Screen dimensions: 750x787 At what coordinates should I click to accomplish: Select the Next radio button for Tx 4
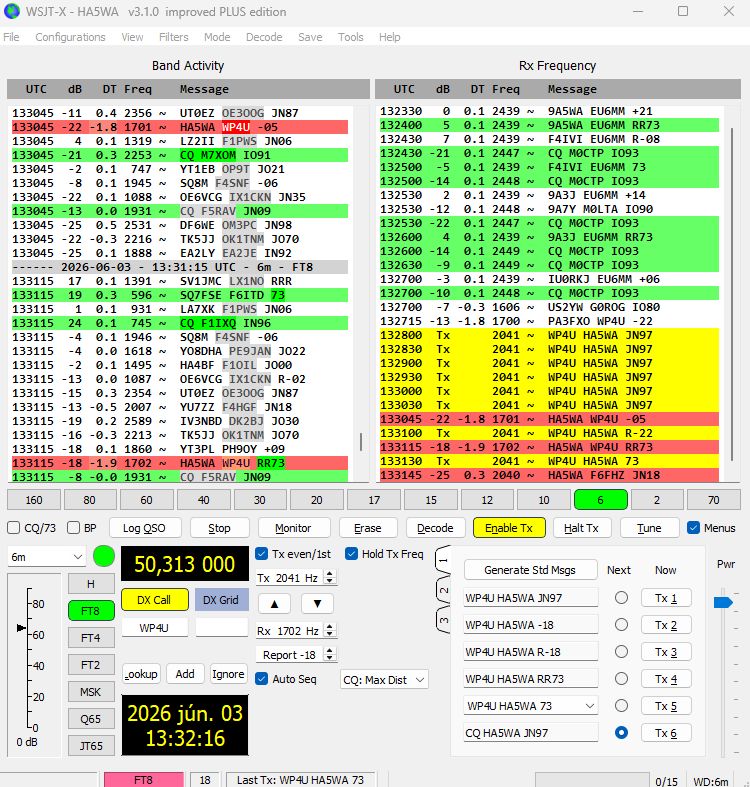621,679
